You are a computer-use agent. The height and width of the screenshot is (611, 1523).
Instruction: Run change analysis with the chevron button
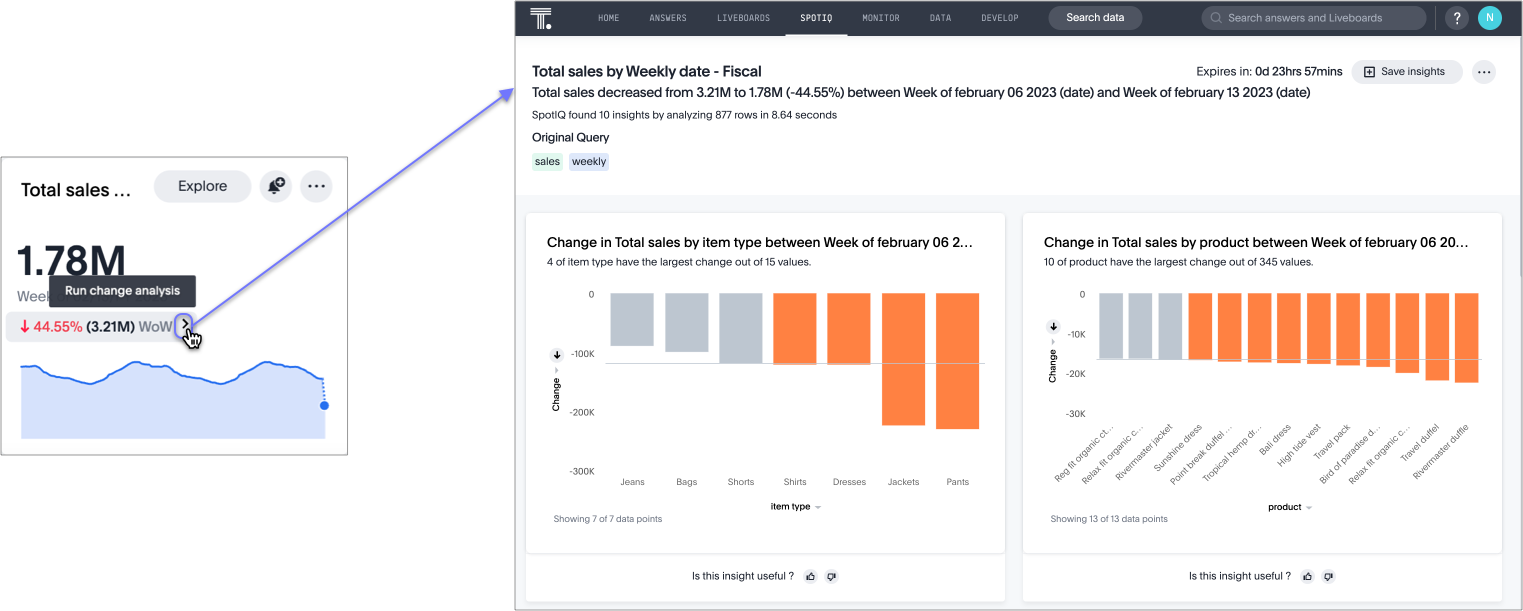tap(184, 325)
